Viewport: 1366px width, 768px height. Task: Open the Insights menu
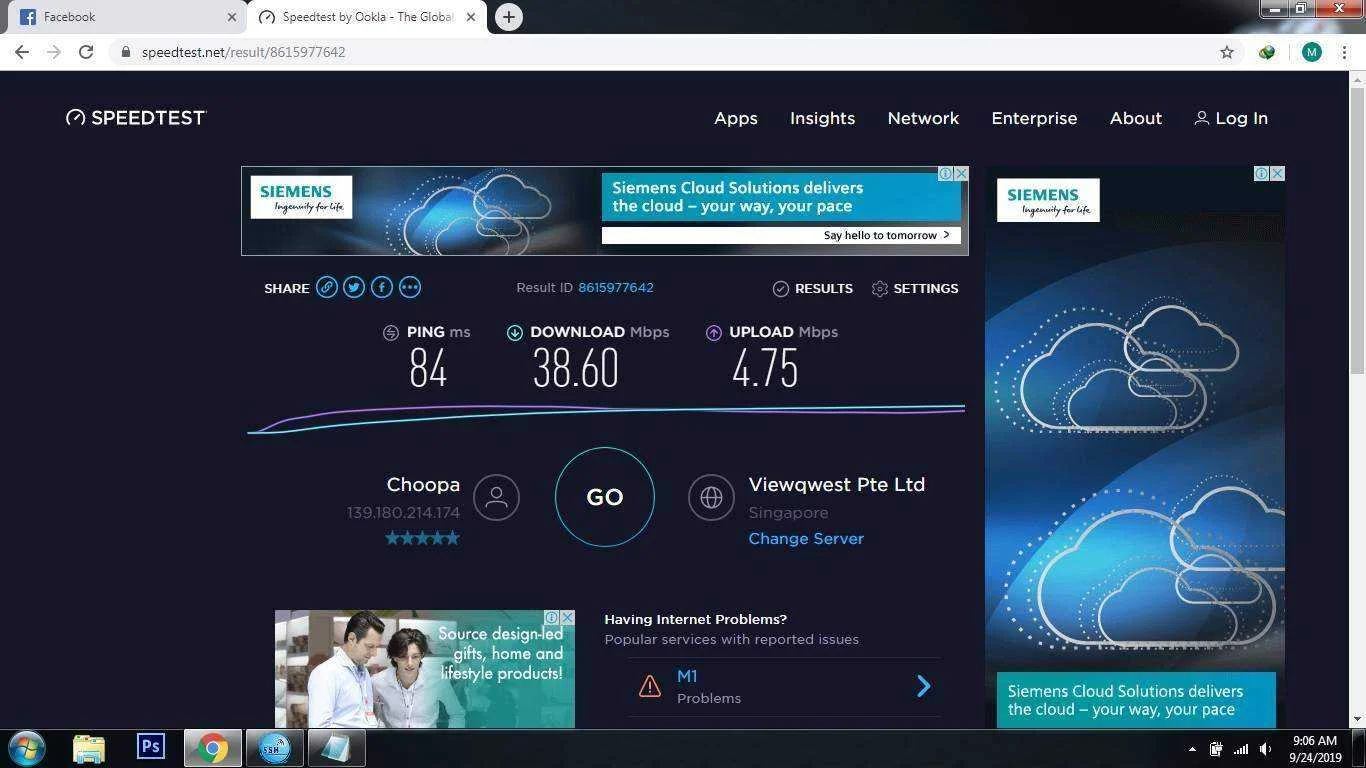pos(822,118)
